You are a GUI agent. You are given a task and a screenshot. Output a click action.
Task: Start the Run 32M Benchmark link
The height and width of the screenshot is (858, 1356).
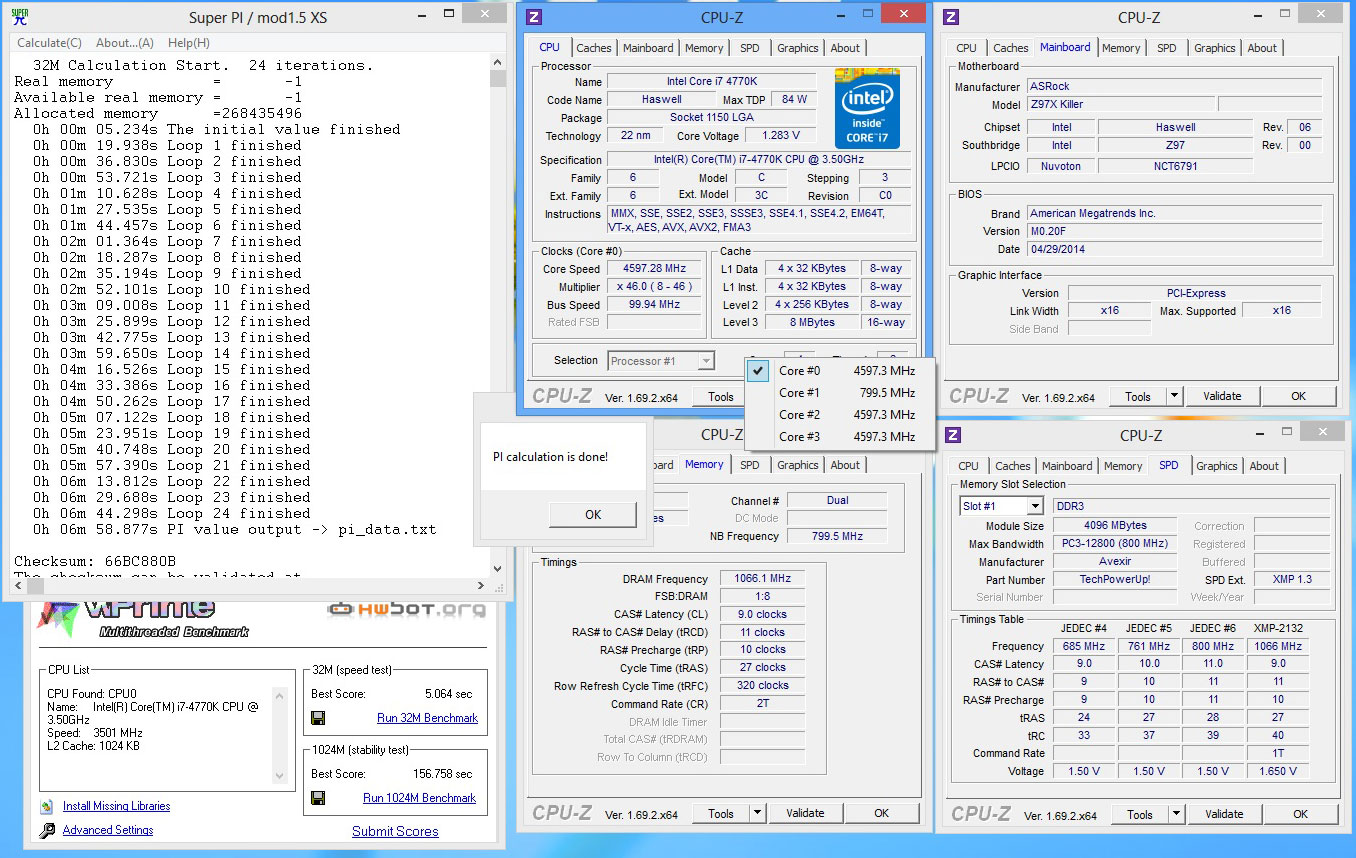[x=427, y=718]
